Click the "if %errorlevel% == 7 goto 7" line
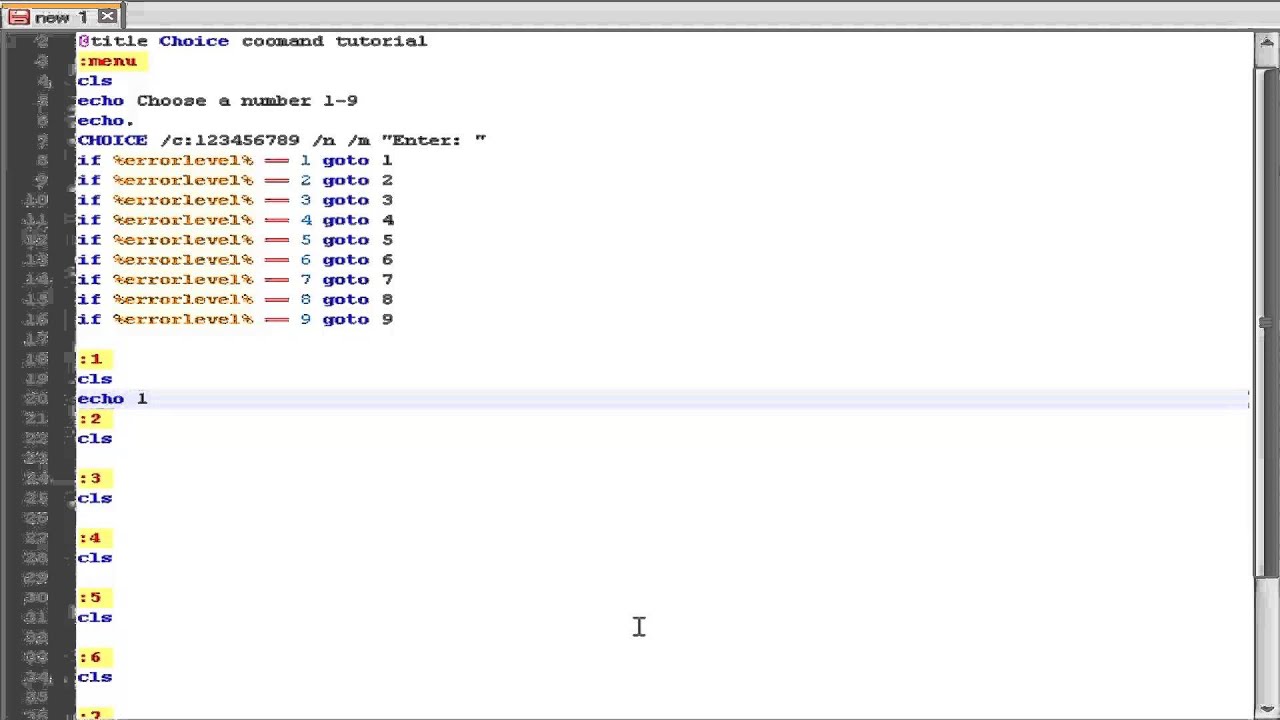The image size is (1280, 720). coord(235,280)
